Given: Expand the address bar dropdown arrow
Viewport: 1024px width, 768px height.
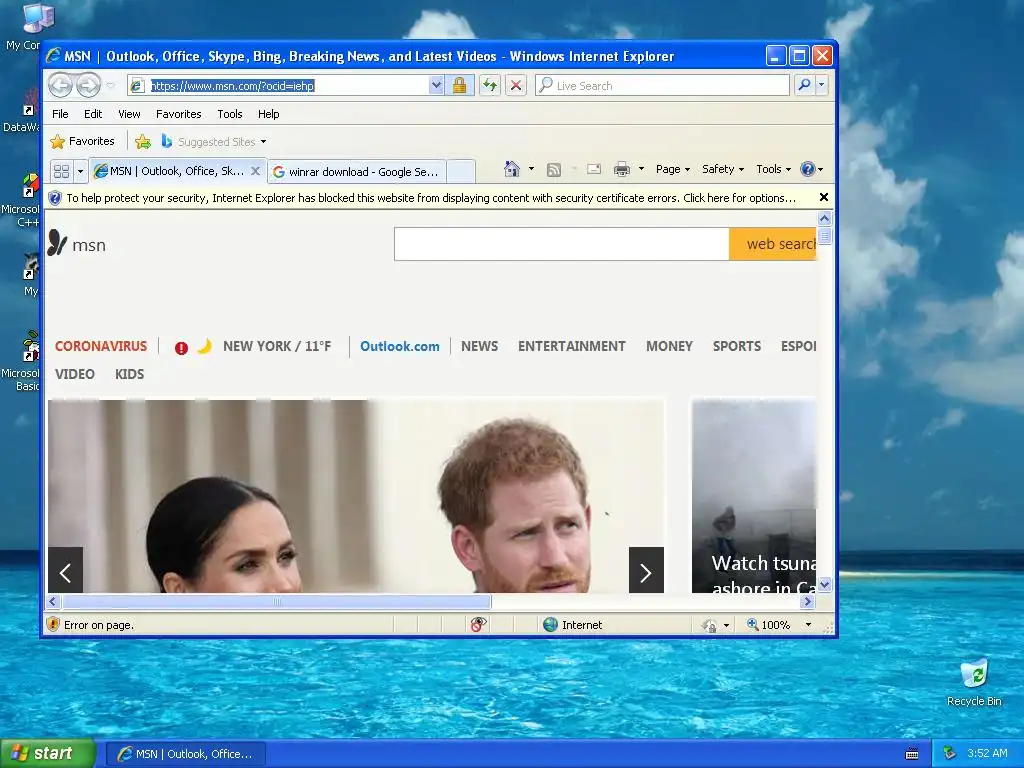Looking at the screenshot, I should coord(436,86).
